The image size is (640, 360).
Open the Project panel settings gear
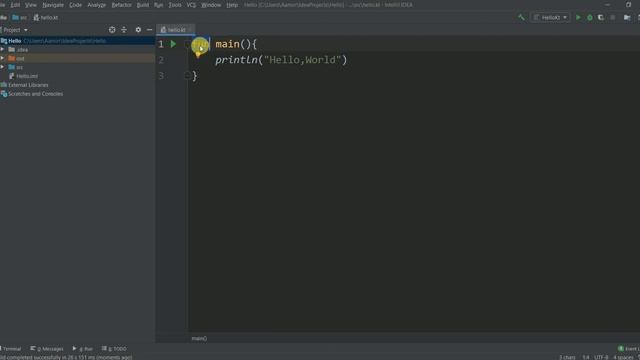click(x=138, y=30)
